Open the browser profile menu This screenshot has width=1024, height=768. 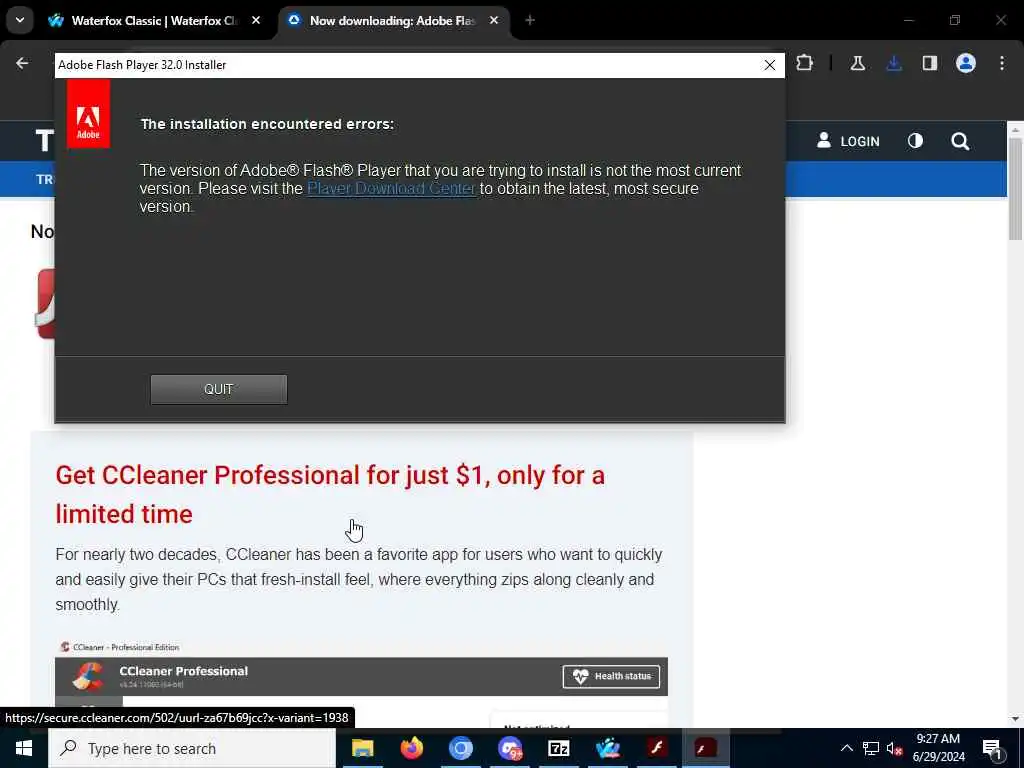click(966, 63)
